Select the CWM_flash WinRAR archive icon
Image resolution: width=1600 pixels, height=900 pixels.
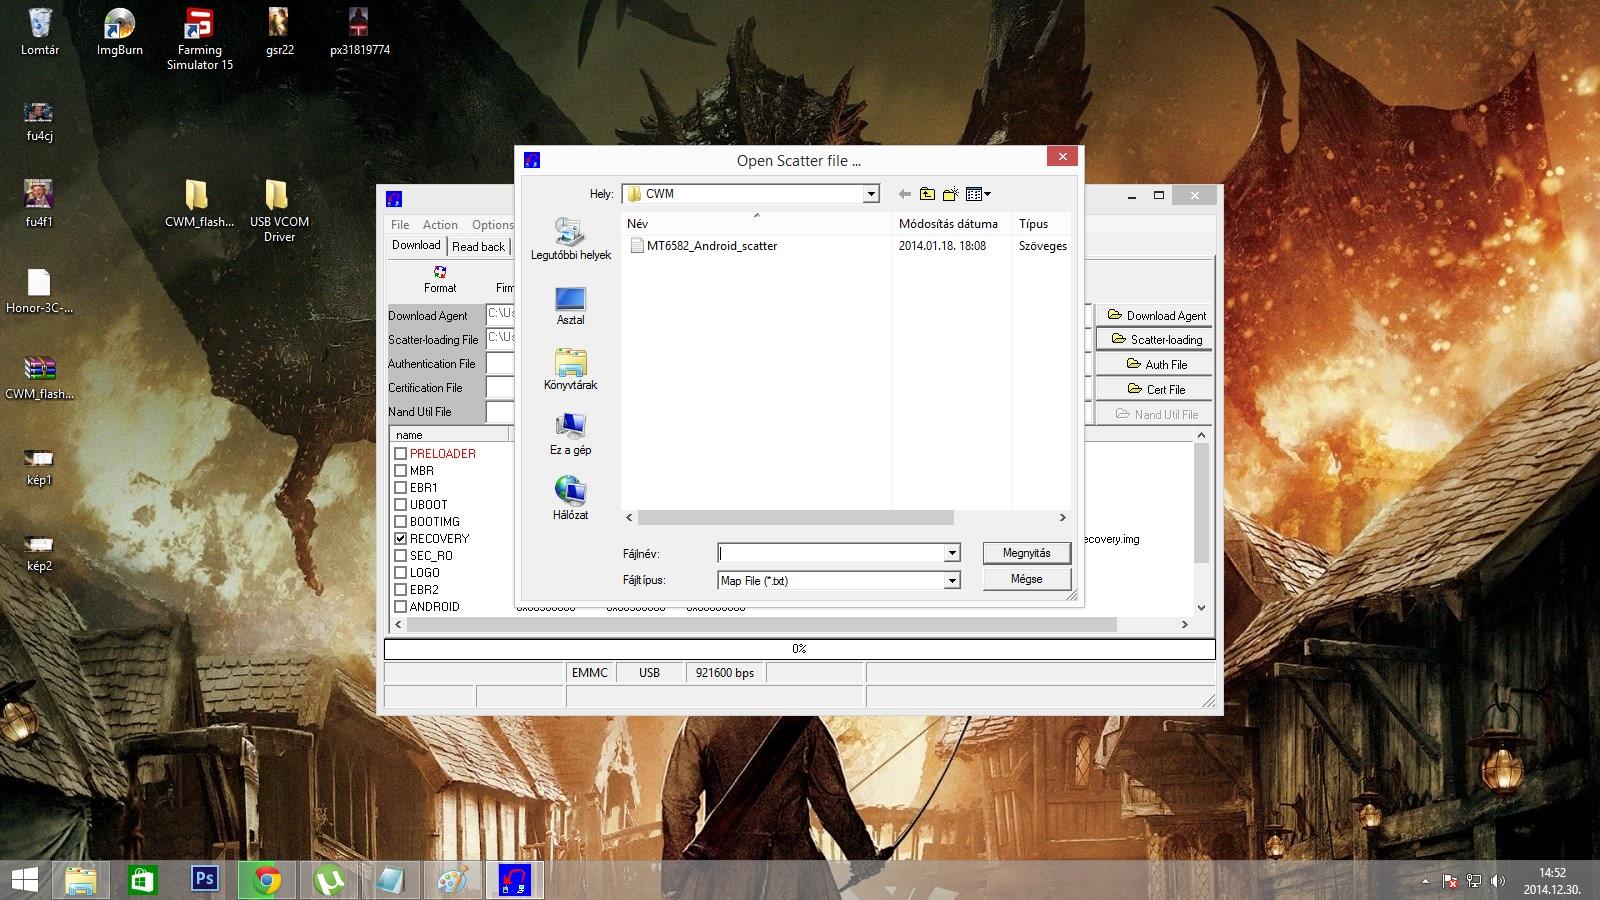[39, 377]
